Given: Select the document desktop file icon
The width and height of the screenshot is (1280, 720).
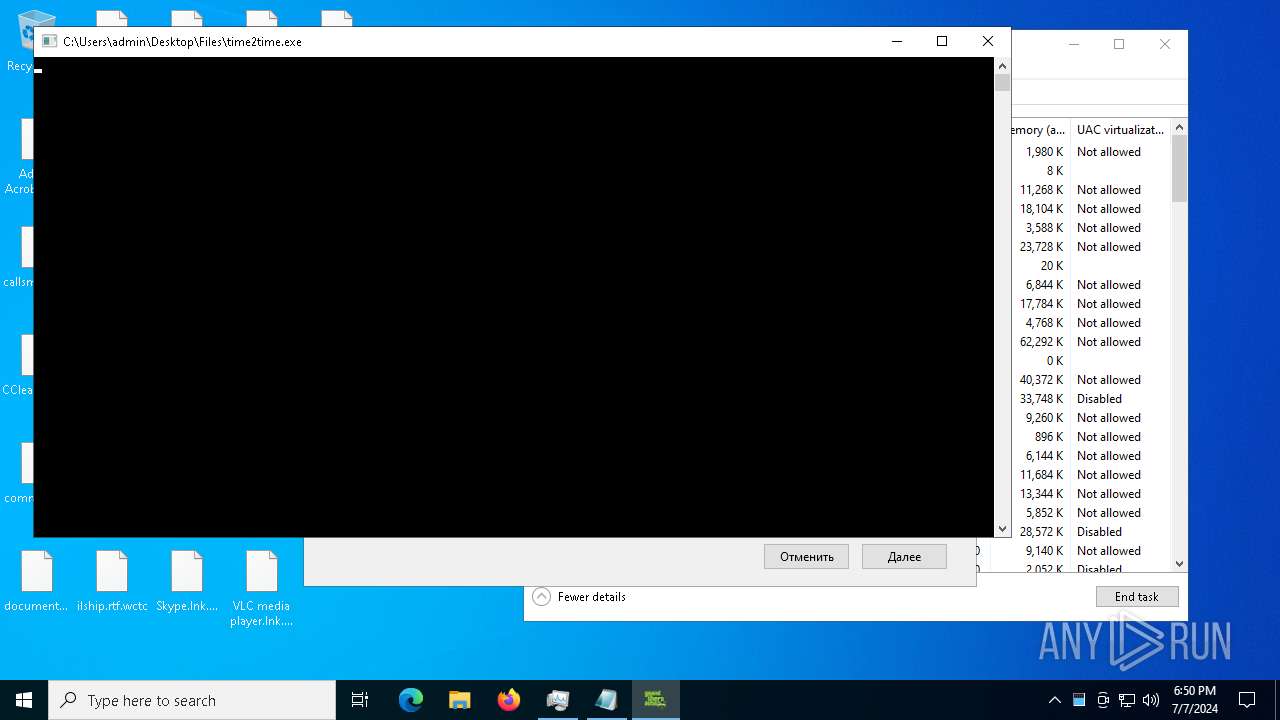Looking at the screenshot, I should pos(36,582).
